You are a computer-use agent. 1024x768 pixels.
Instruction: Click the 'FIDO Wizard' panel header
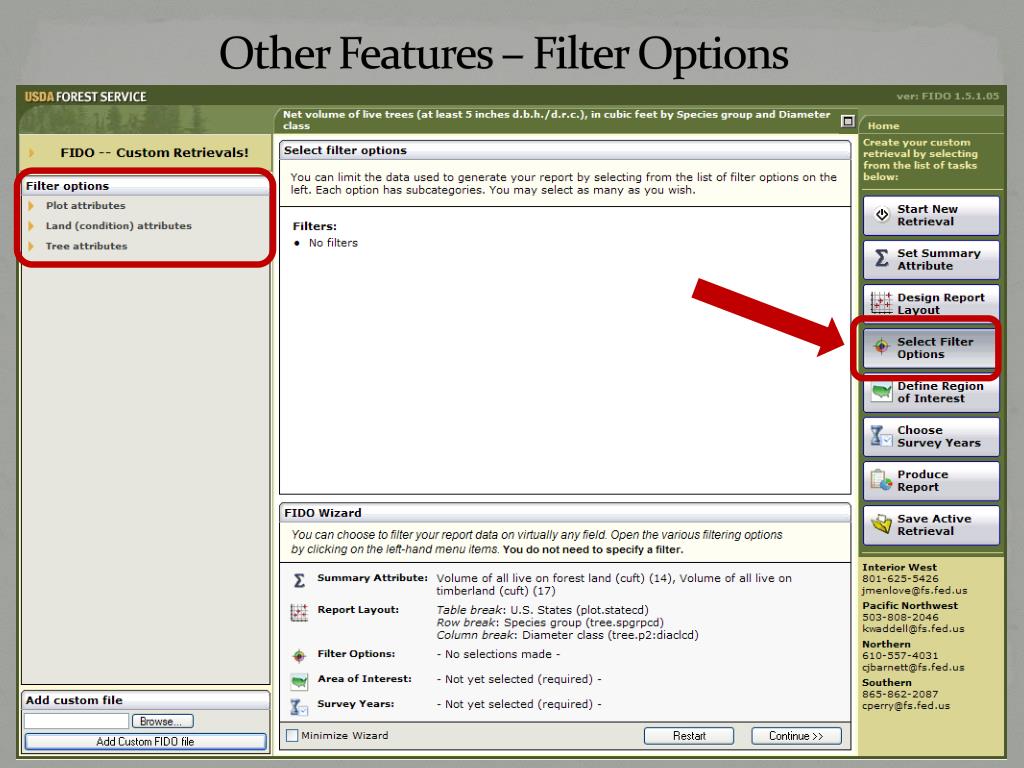(x=565, y=513)
